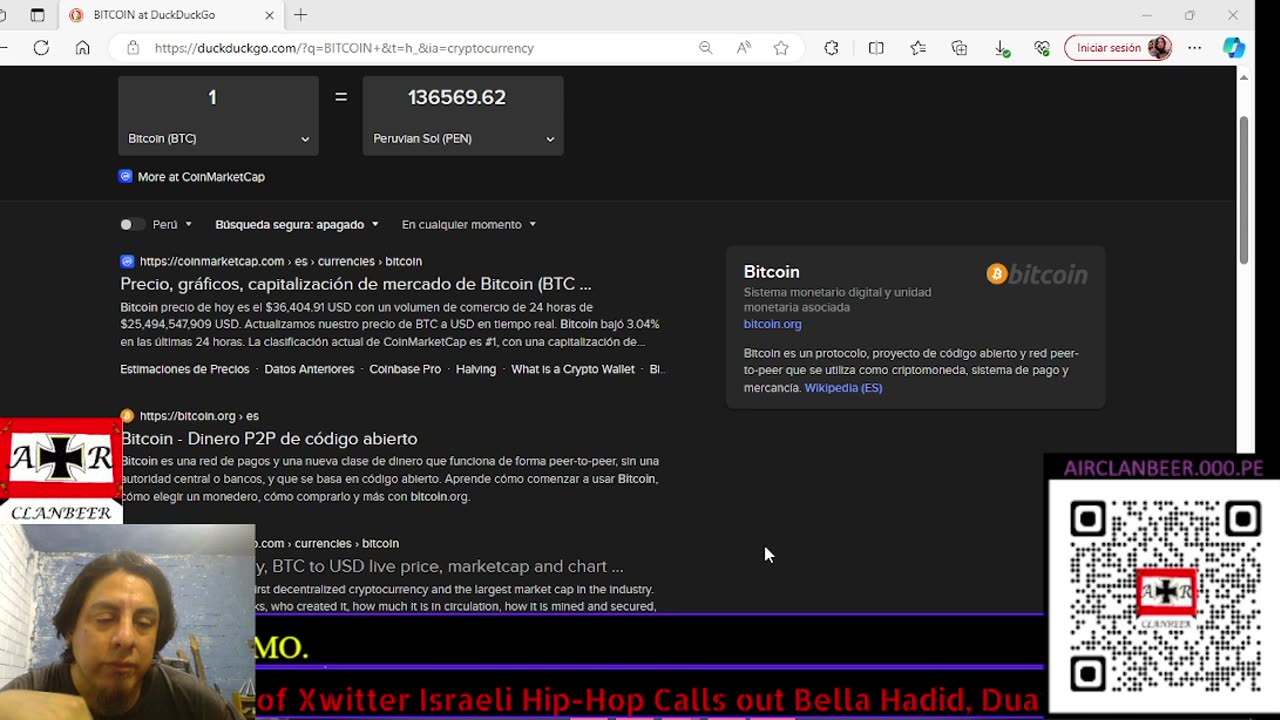This screenshot has height=720, width=1280.
Task: Click bitcoin.org favicon in result
Action: 127,416
